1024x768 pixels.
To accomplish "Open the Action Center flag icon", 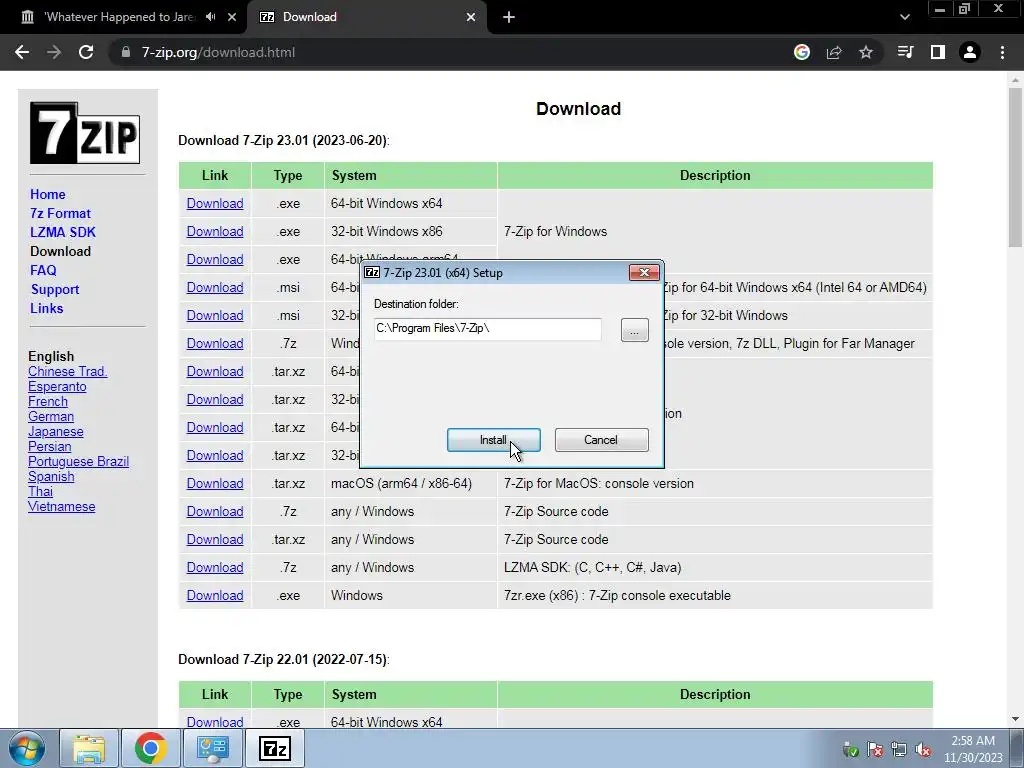I will tap(875, 750).
